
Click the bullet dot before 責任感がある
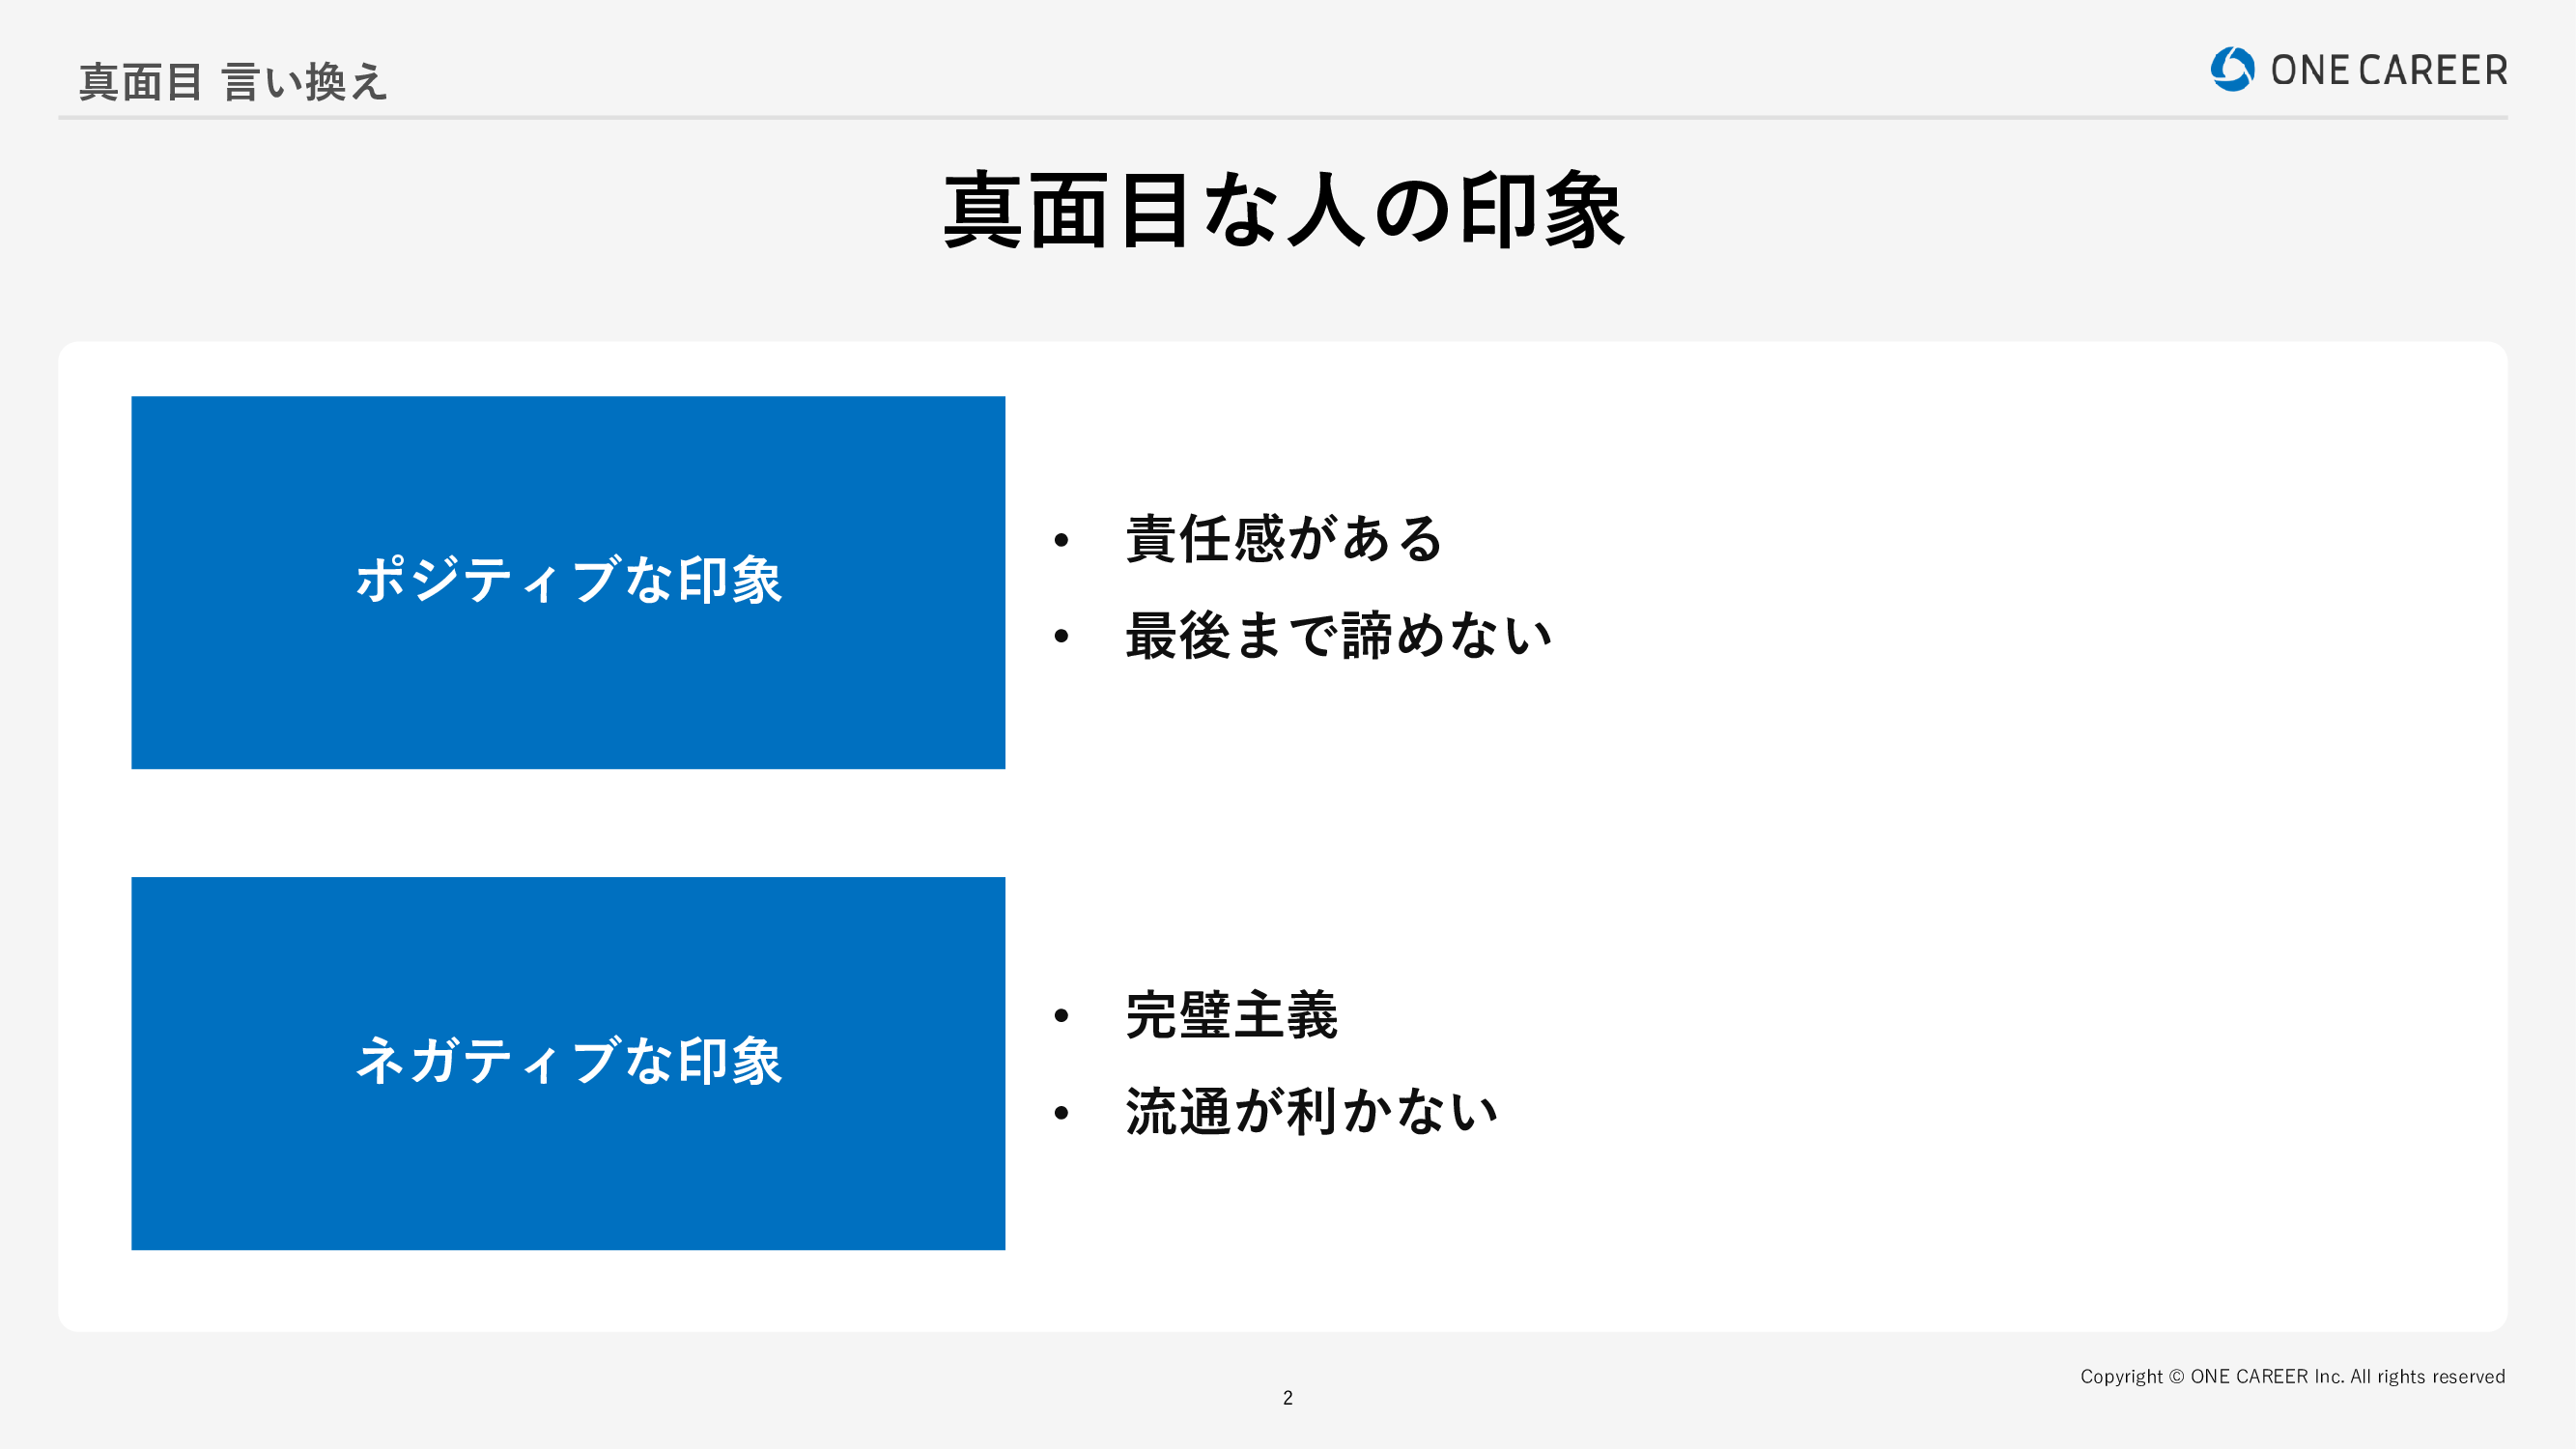tap(1061, 541)
